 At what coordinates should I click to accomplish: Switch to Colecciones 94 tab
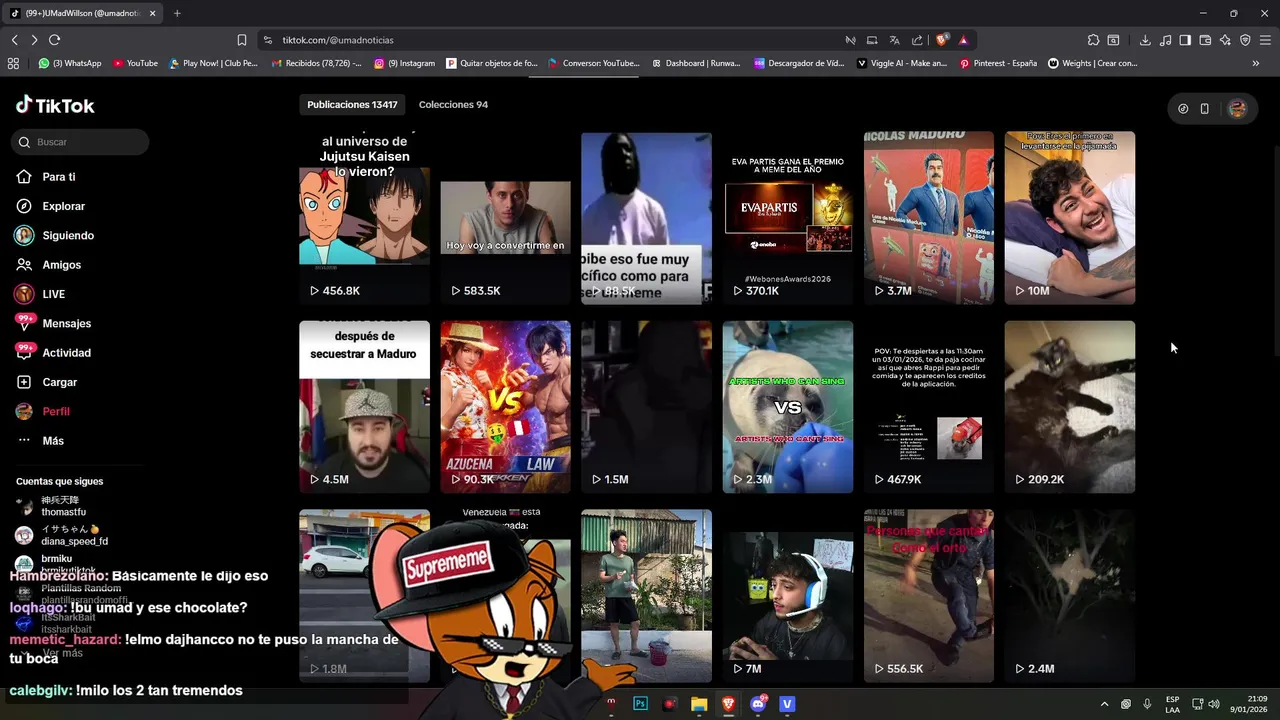[453, 104]
